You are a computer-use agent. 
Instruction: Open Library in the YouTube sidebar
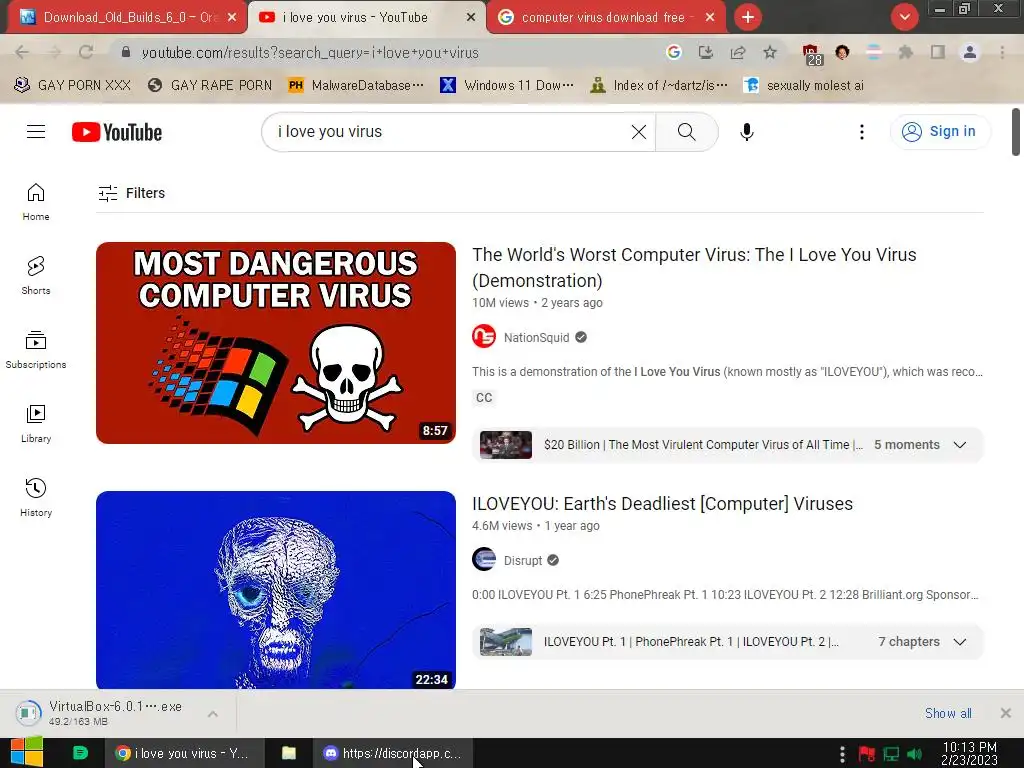point(36,424)
